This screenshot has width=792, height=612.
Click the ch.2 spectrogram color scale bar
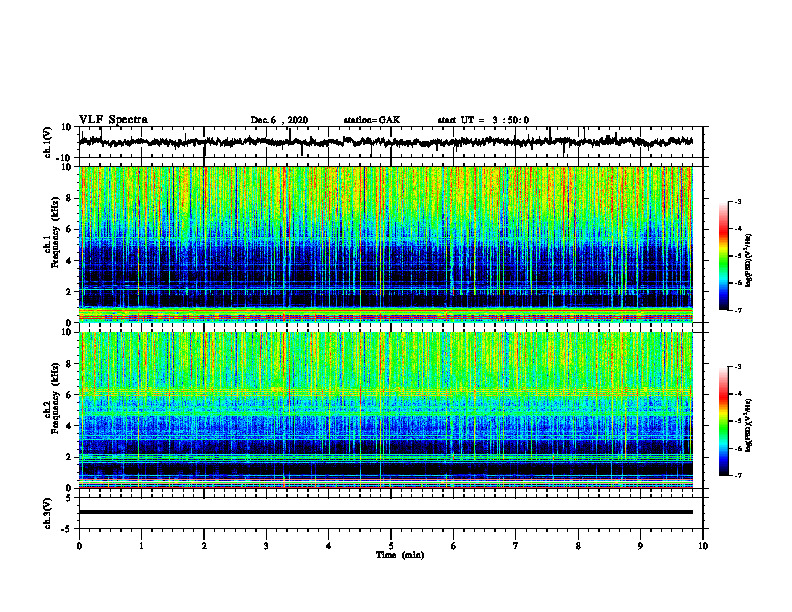coord(723,421)
